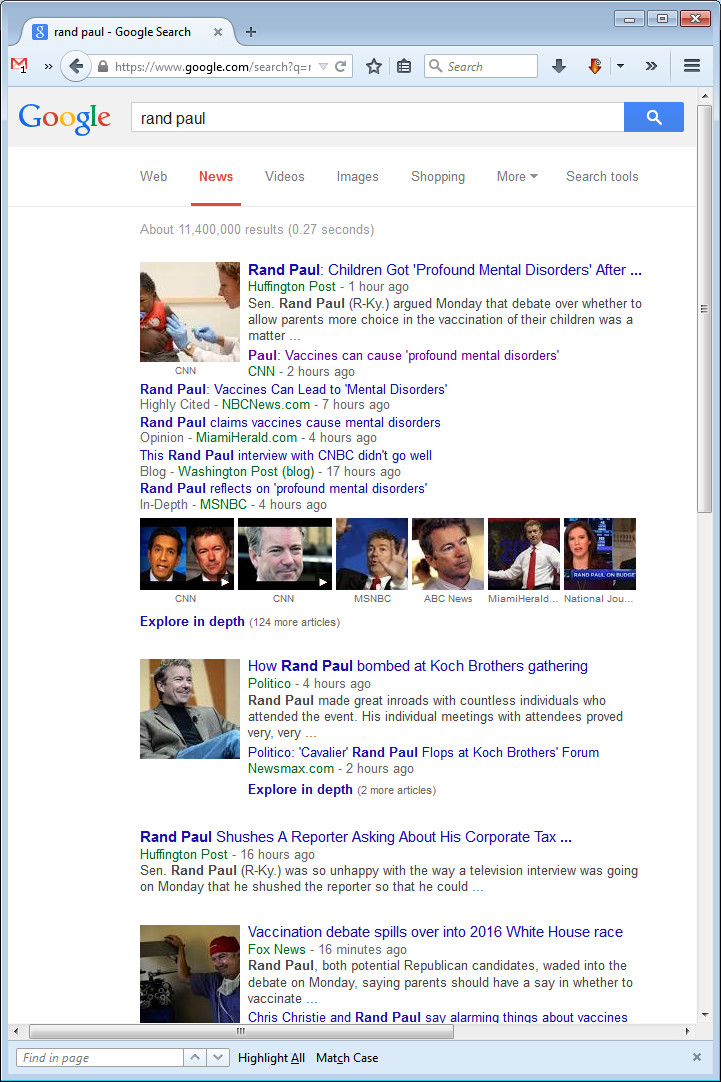
Task: Click the scroll up arrow of the page
Action: [704, 96]
